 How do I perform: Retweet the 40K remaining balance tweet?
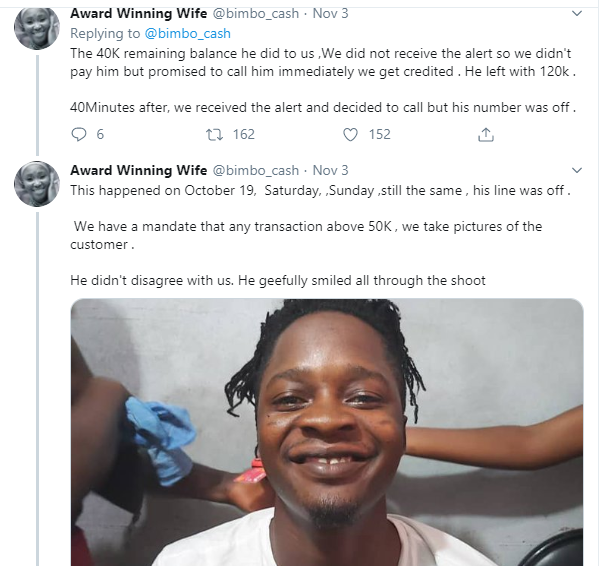tap(213, 134)
